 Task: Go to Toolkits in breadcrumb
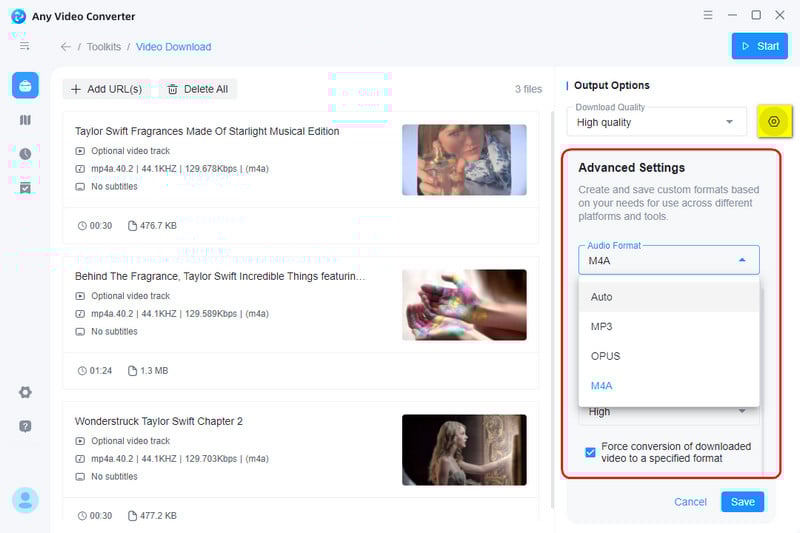[x=104, y=47]
